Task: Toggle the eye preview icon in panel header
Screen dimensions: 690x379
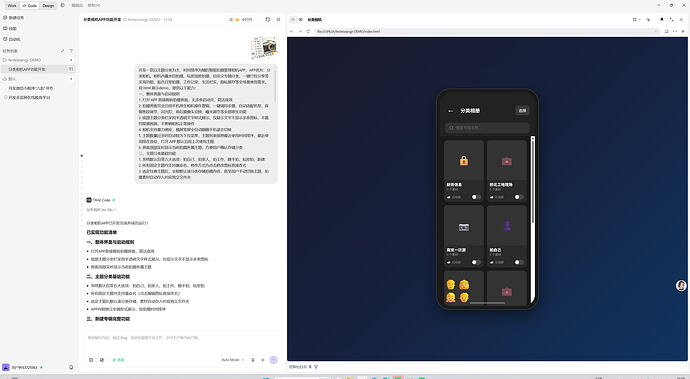Action: tap(301, 20)
